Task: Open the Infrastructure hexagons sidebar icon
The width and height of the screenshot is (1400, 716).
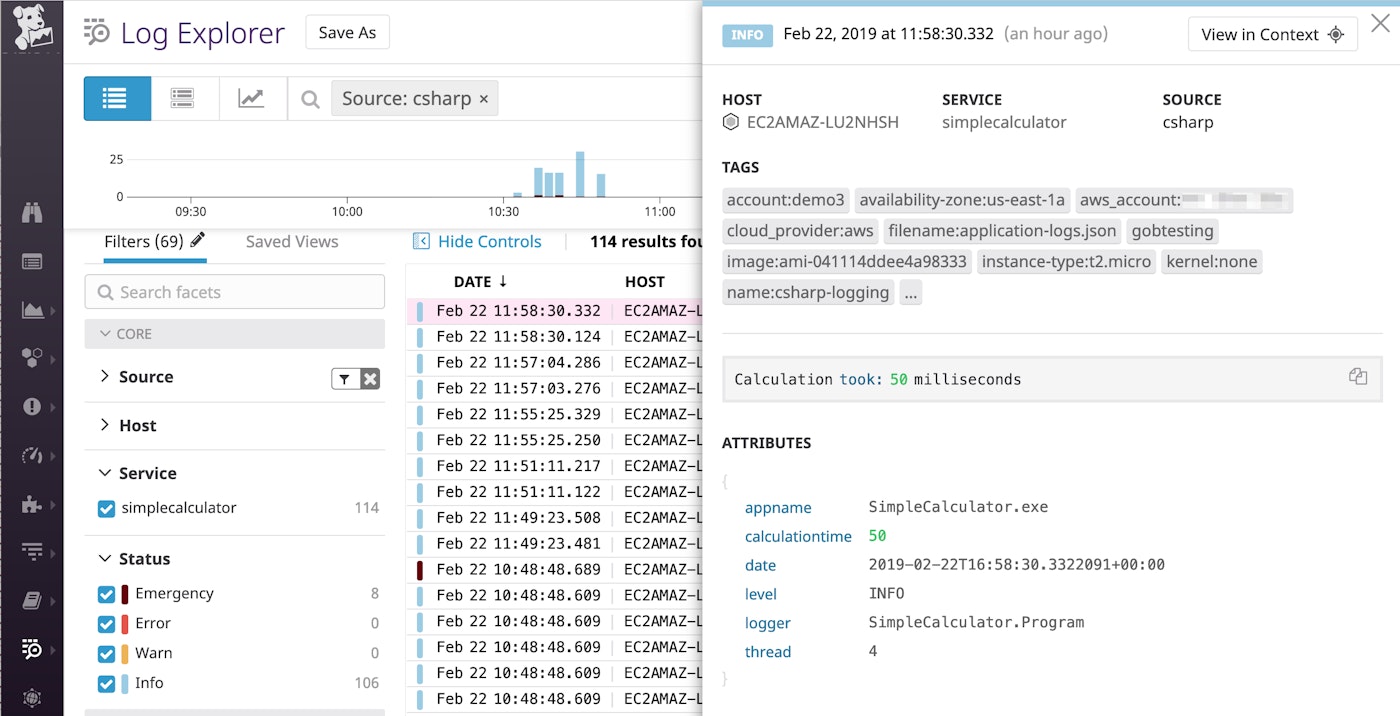Action: pos(32,358)
